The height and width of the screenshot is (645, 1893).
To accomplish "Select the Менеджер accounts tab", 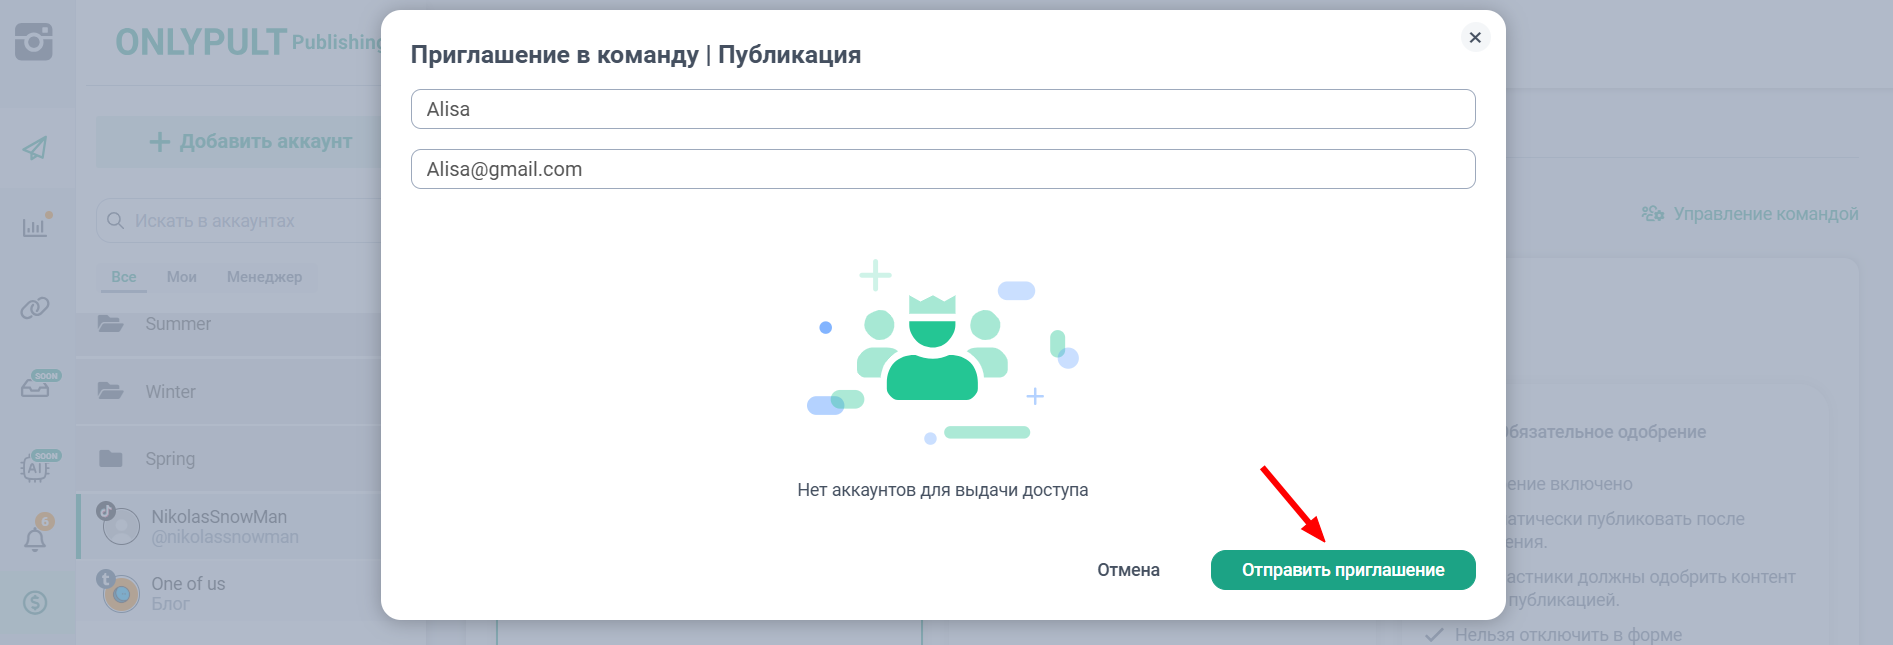I will 264,277.
